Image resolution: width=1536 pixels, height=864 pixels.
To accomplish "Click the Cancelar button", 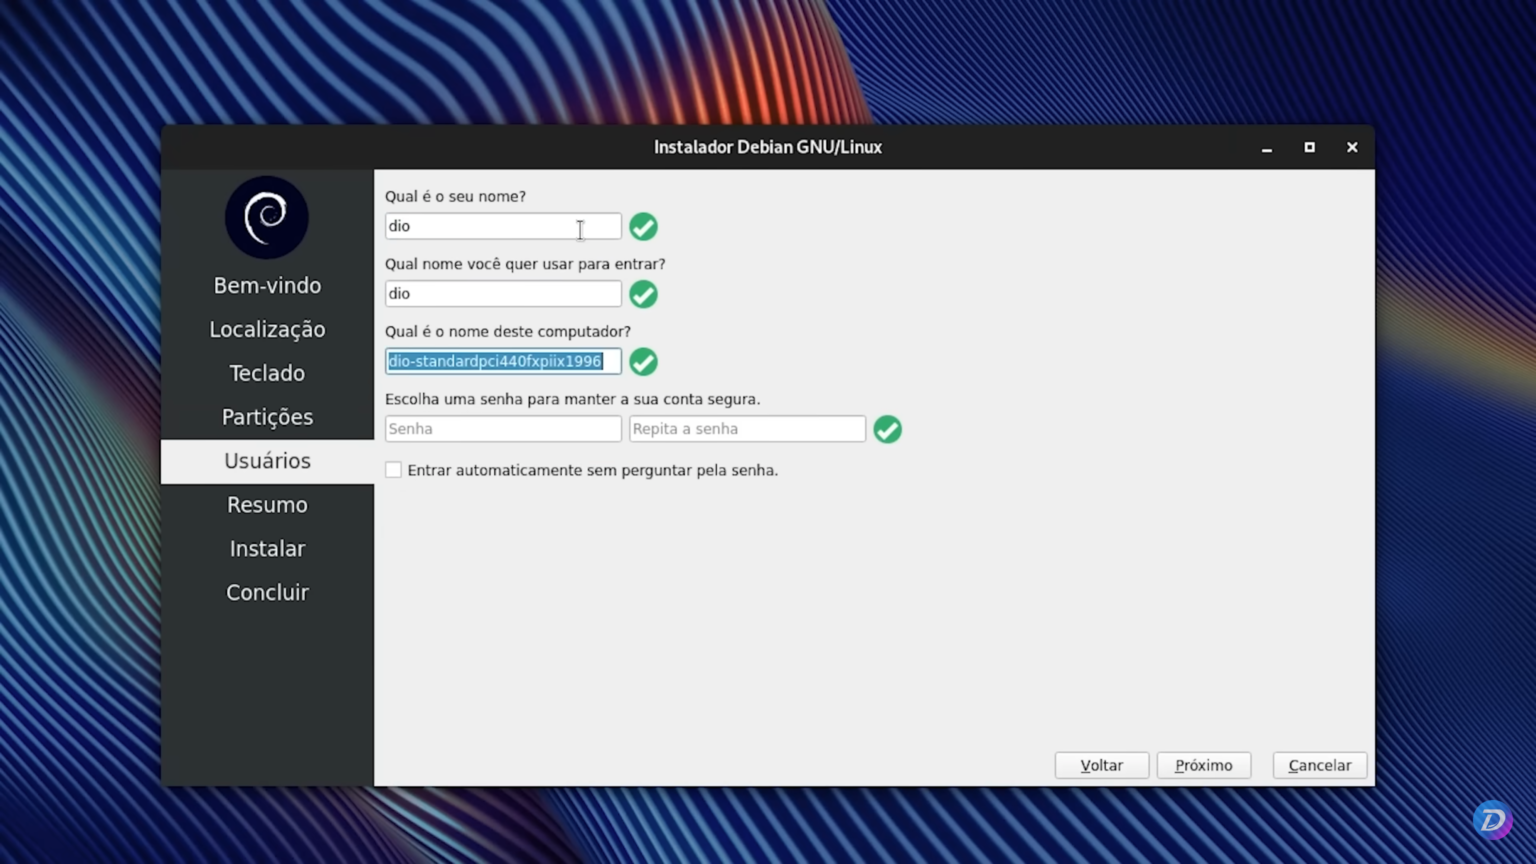I will [1319, 765].
